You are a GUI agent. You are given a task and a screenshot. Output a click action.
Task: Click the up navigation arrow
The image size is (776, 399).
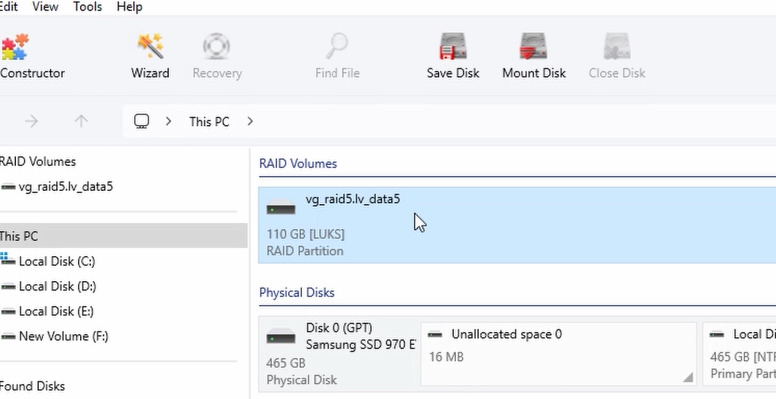(x=81, y=121)
